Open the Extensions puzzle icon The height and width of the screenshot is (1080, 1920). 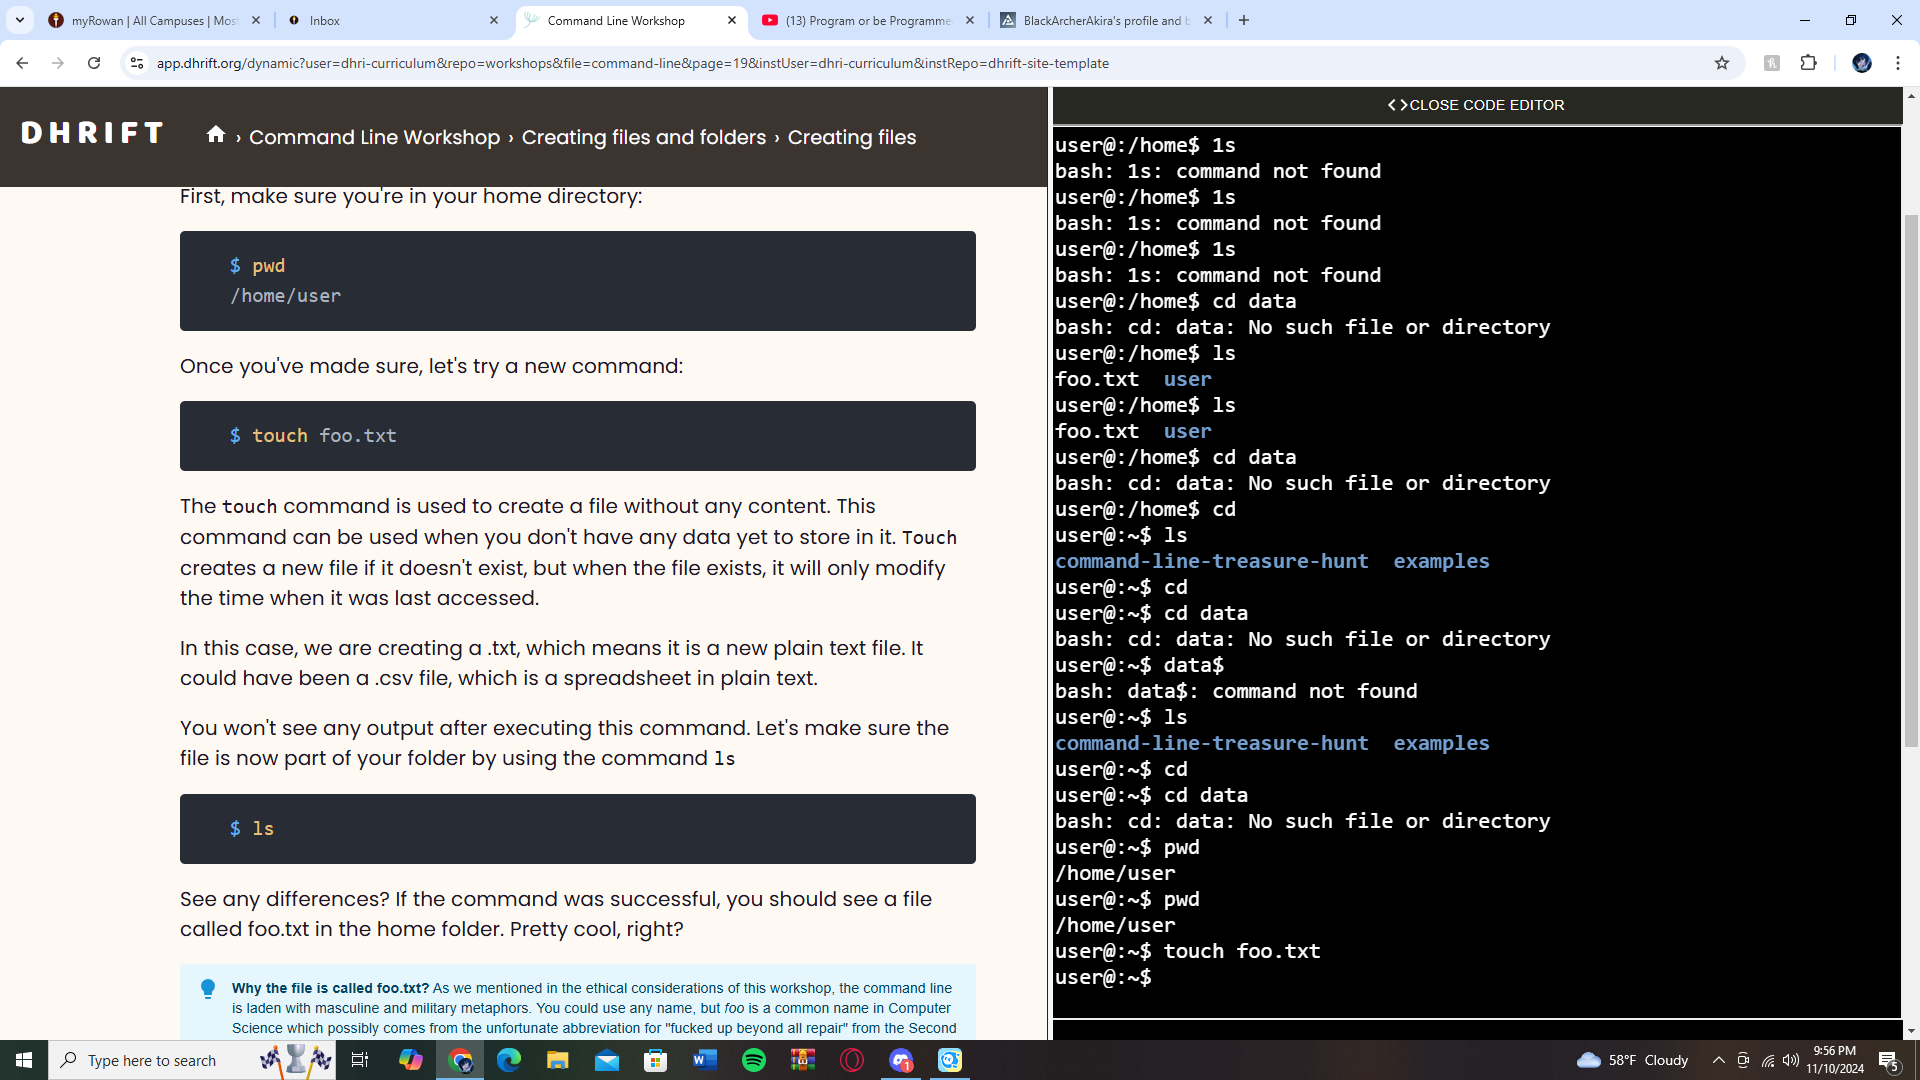(x=1809, y=63)
